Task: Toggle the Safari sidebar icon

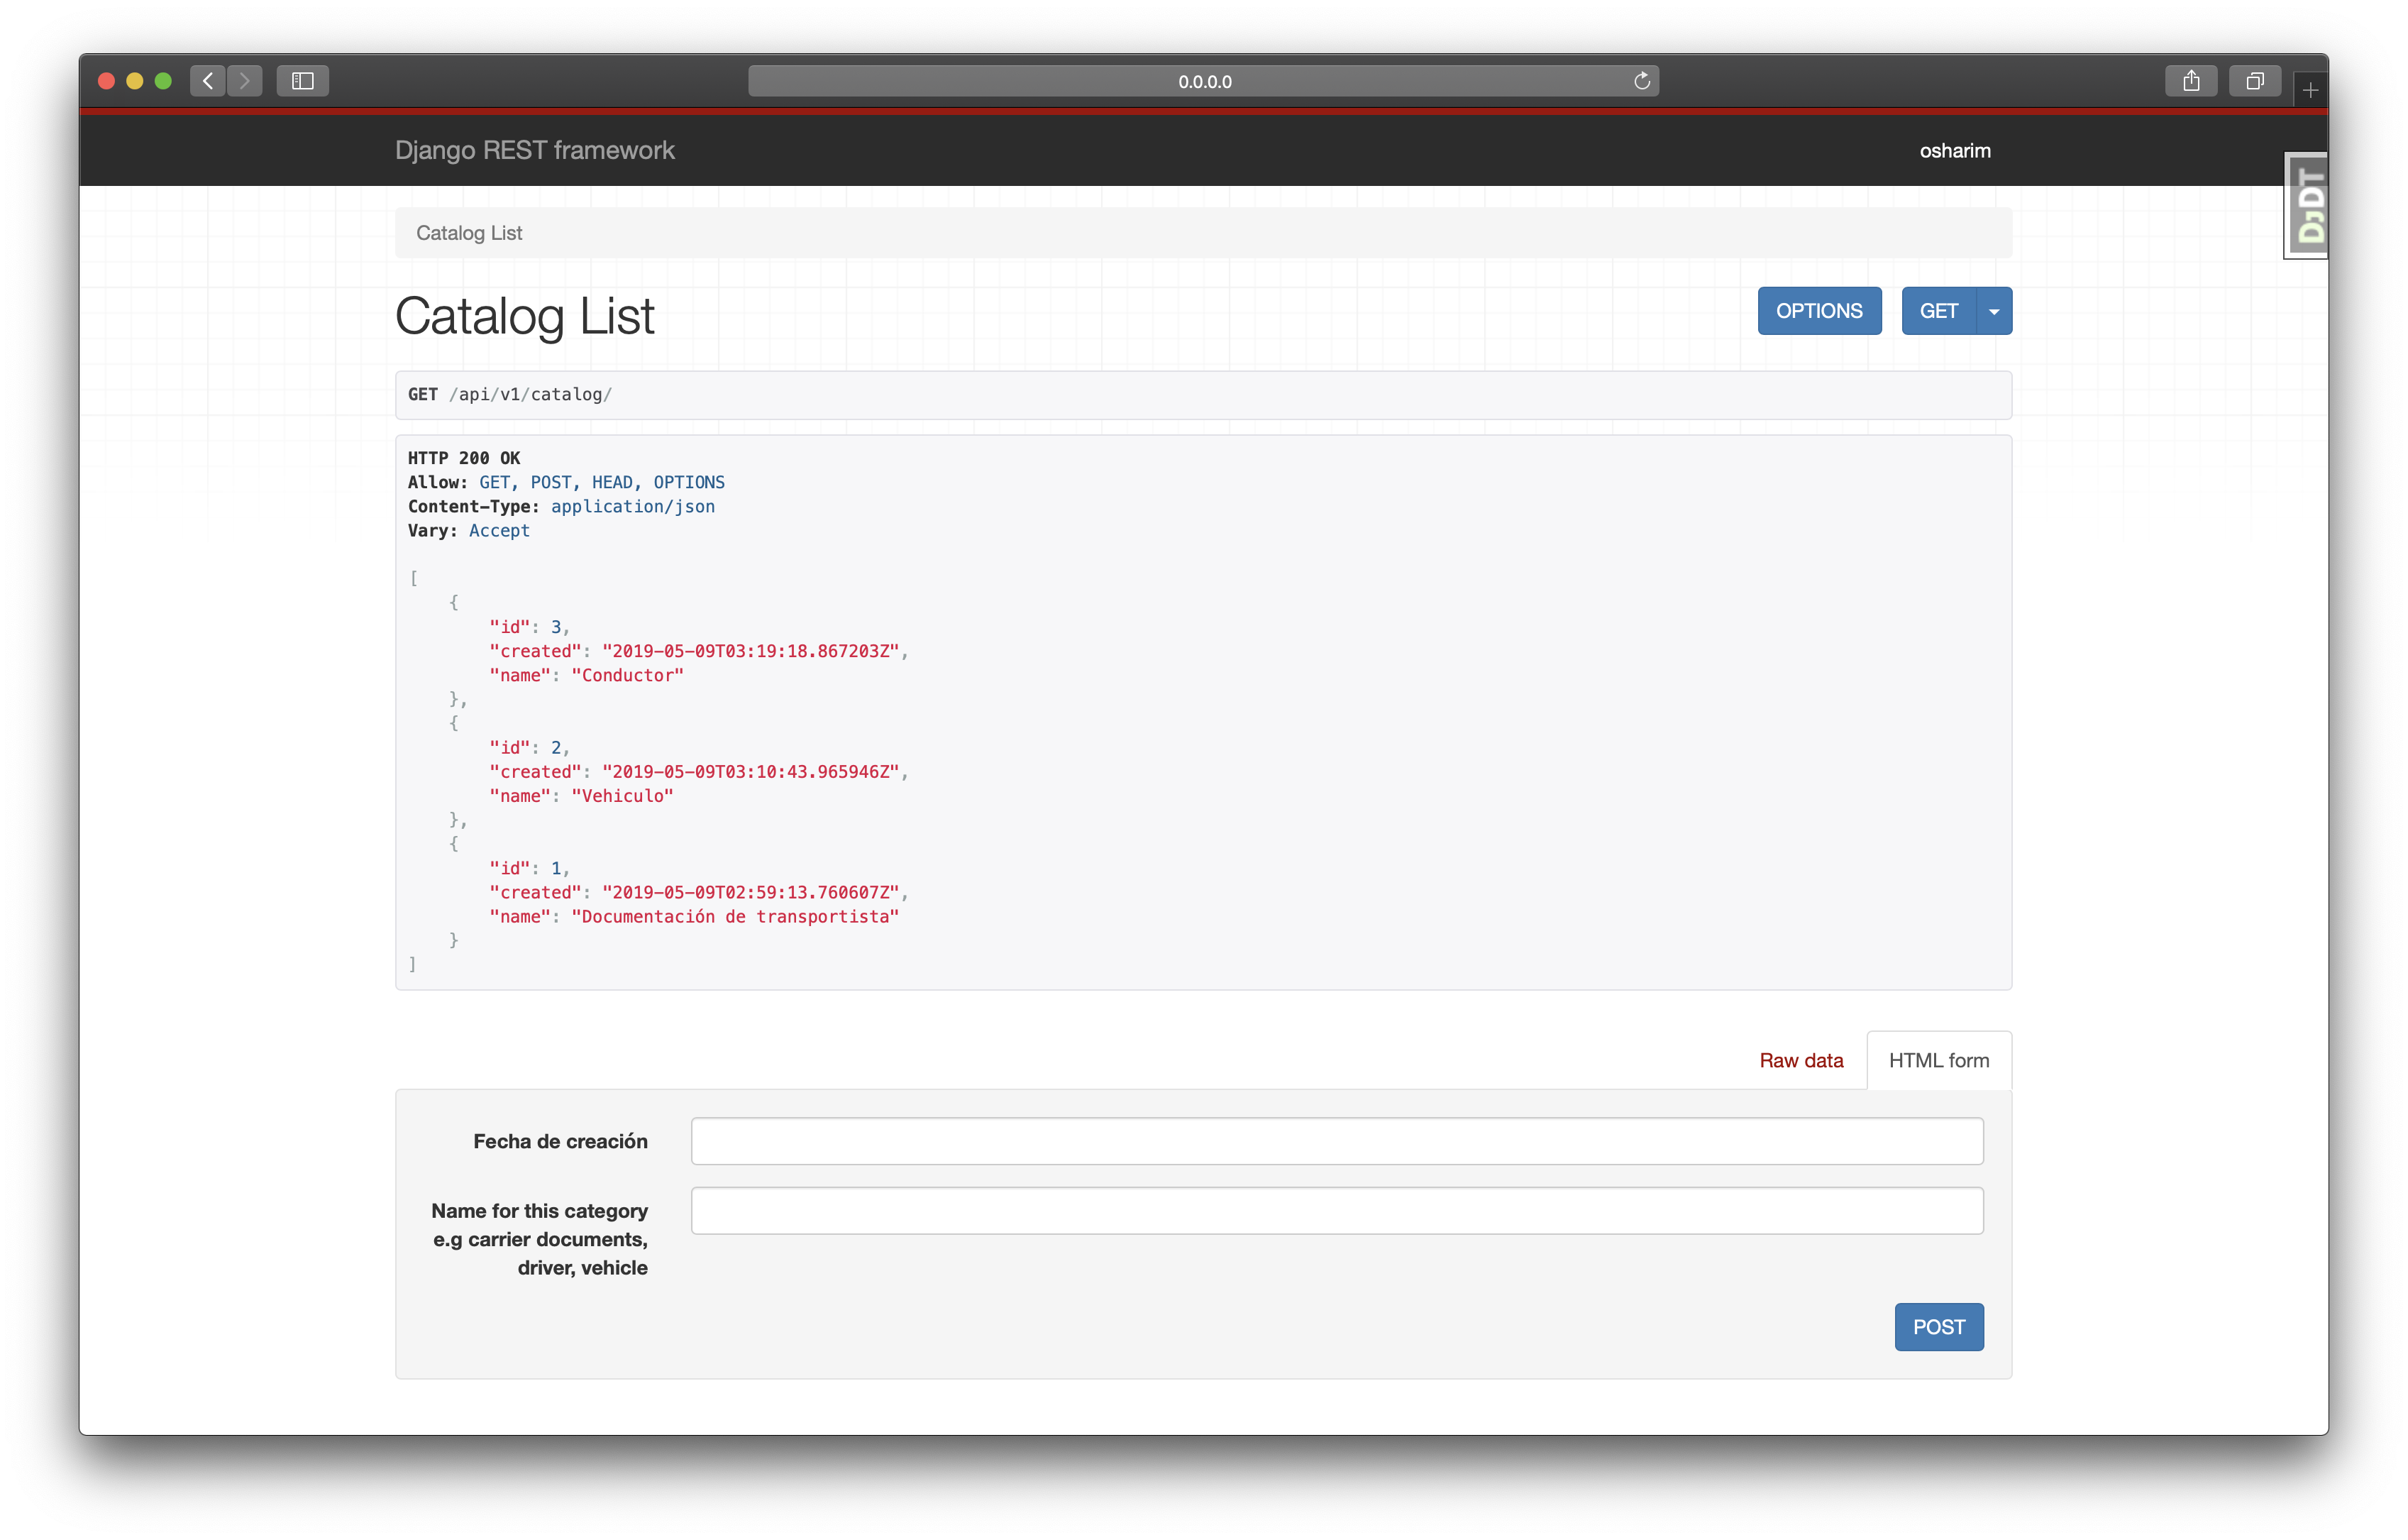Action: (x=303, y=81)
